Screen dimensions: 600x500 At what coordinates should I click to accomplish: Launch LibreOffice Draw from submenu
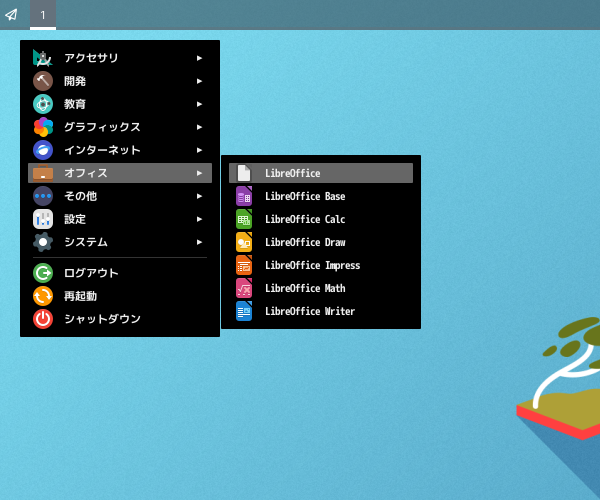tap(321, 242)
